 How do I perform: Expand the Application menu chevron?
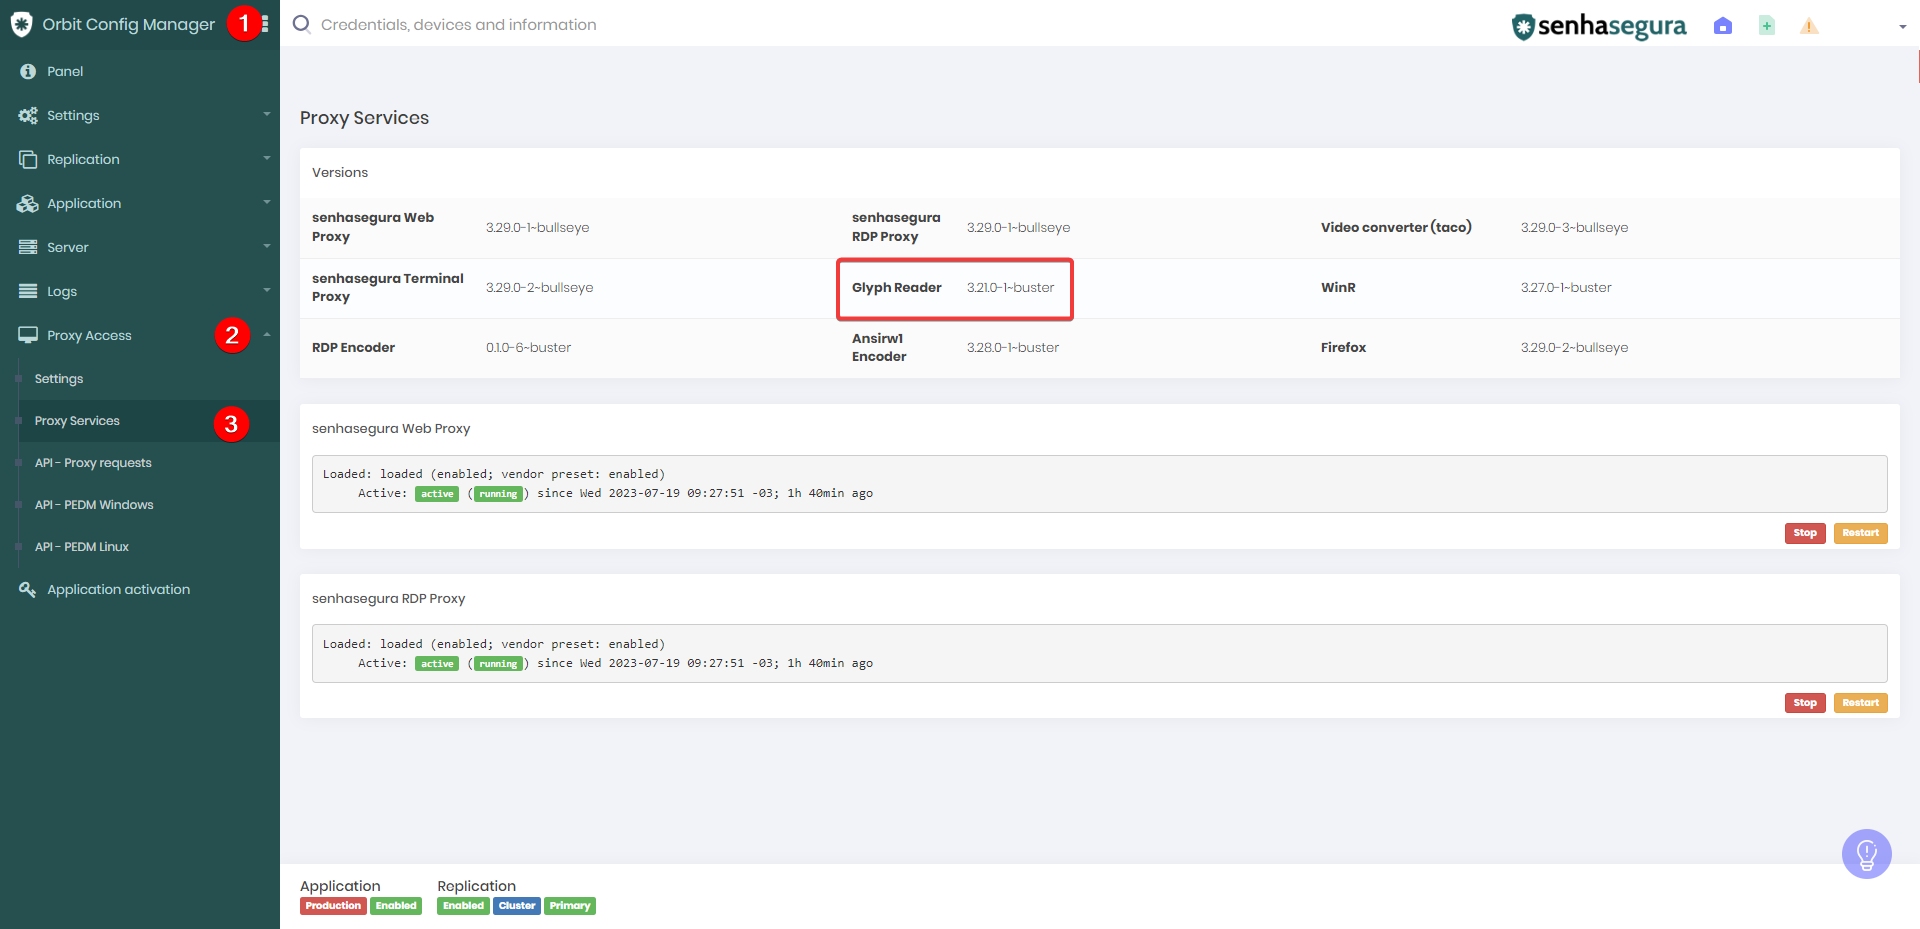coord(267,202)
